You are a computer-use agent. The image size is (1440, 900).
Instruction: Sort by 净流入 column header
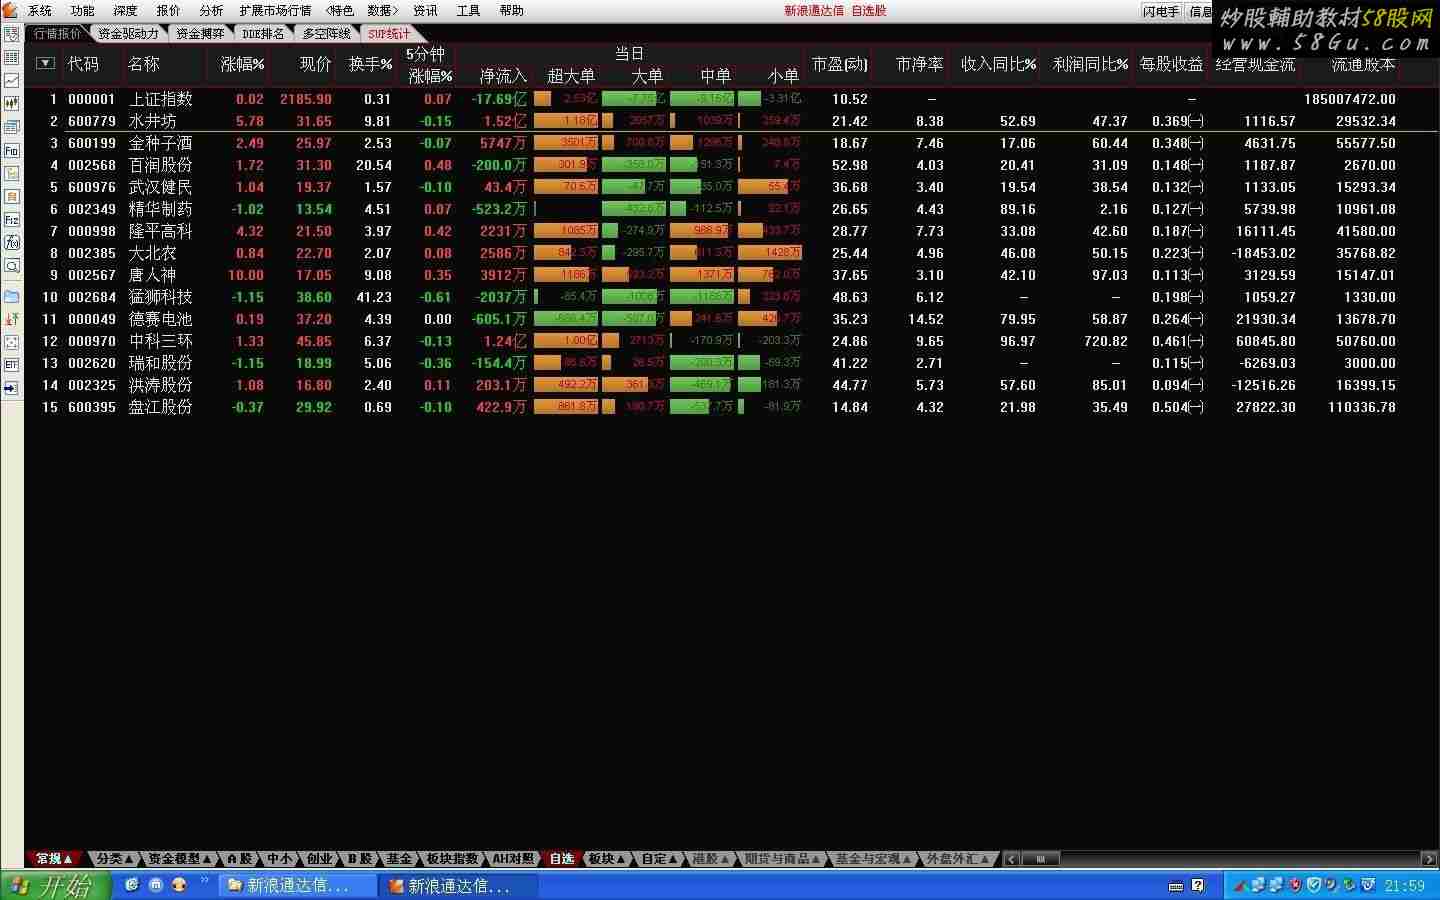click(503, 76)
